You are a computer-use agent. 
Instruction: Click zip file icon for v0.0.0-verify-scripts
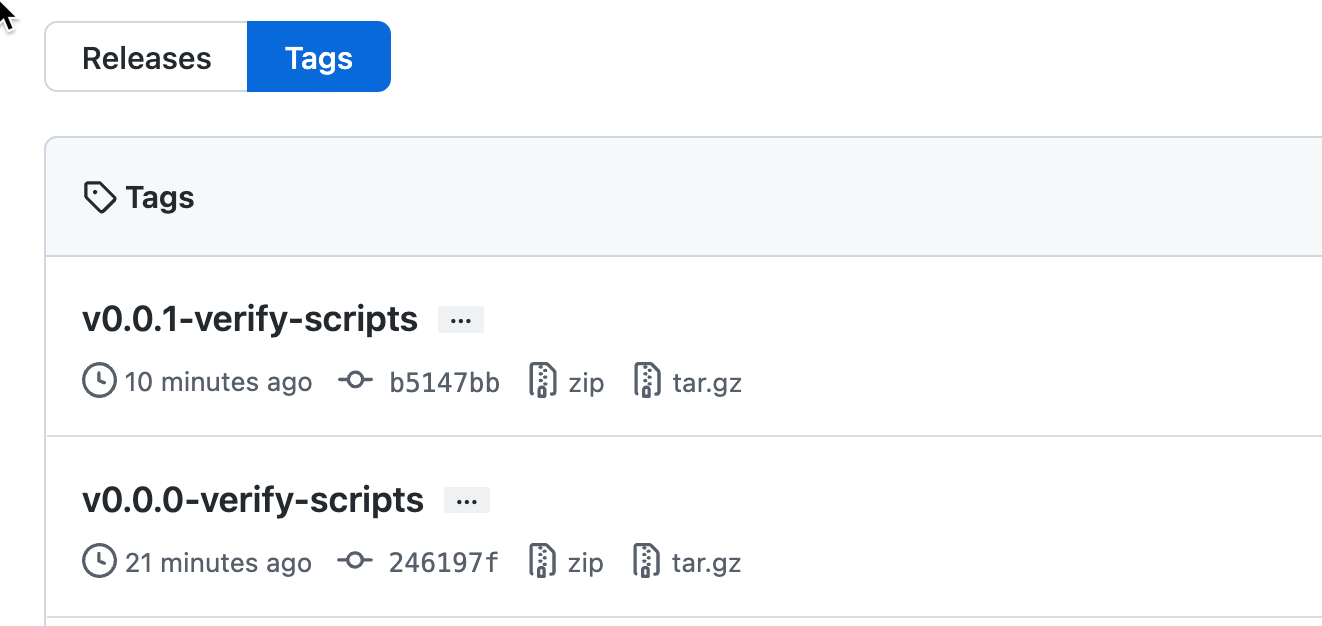542,561
